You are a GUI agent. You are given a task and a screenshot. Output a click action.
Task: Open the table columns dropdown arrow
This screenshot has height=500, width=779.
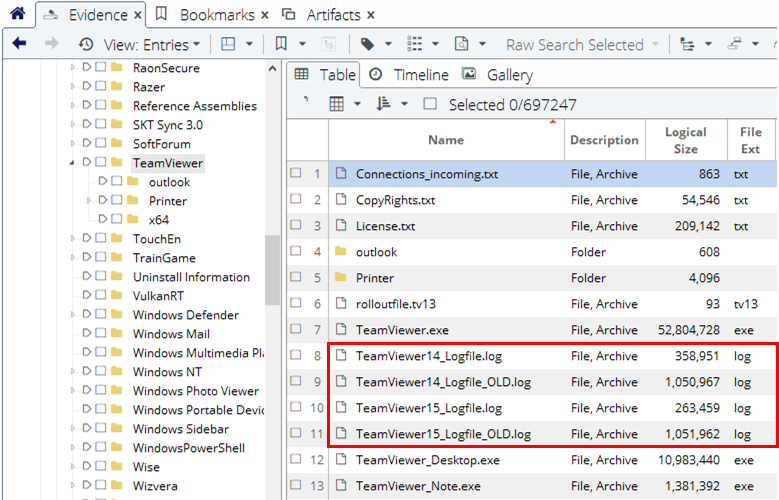357,104
